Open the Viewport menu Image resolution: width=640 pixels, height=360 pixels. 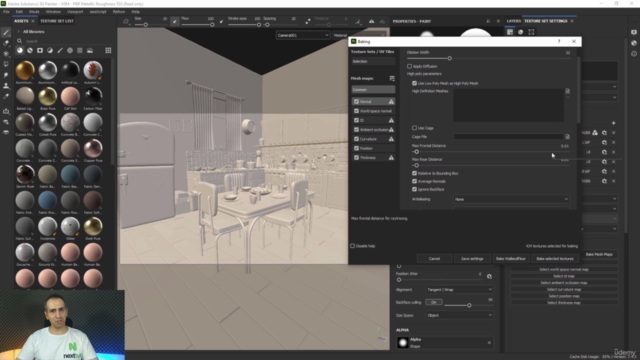point(75,12)
